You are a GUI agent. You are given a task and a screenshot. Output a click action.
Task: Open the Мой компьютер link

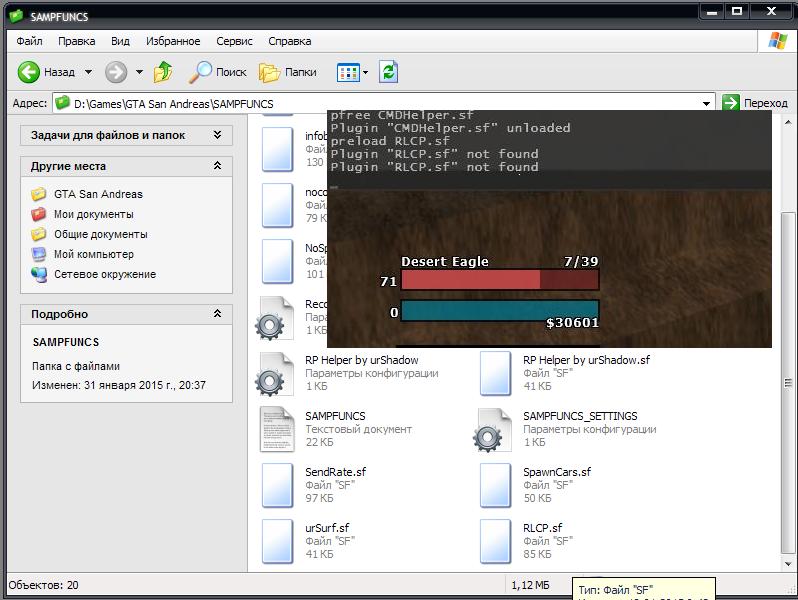(x=94, y=254)
